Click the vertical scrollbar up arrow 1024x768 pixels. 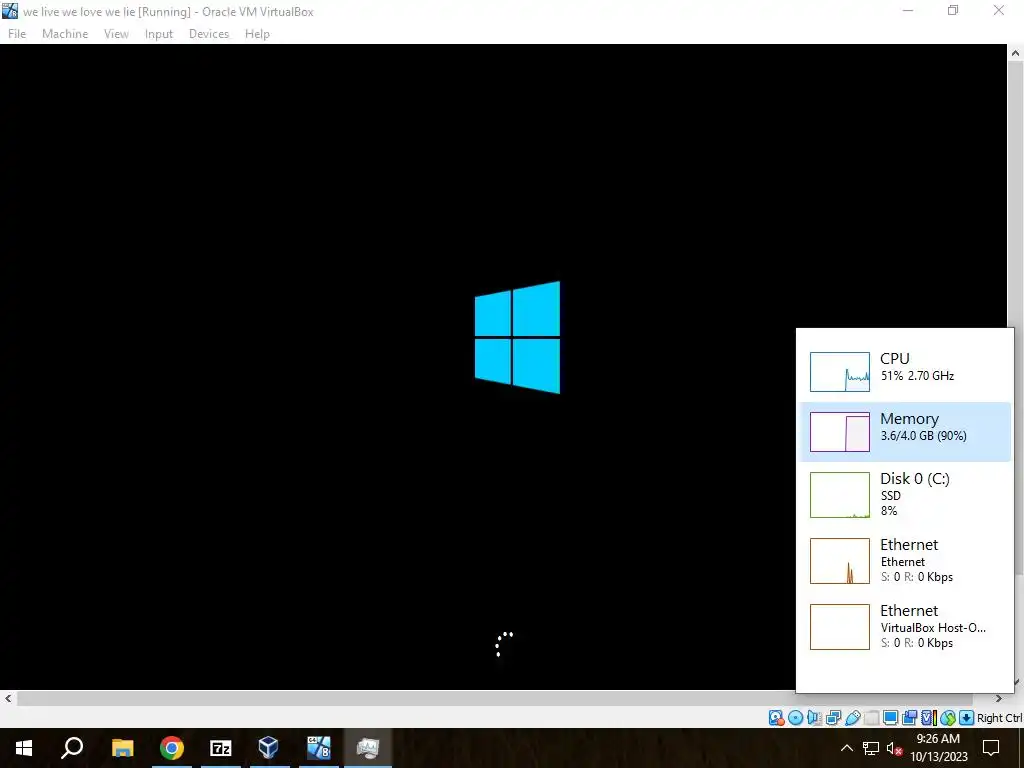point(1016,53)
